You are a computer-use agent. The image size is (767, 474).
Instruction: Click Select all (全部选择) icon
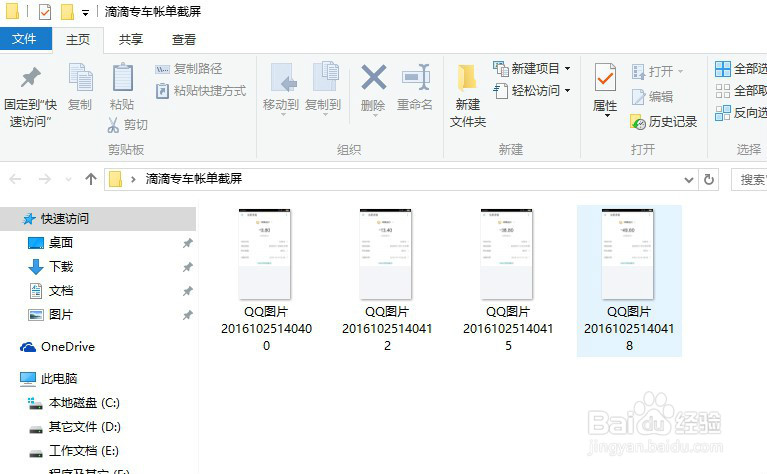722,69
